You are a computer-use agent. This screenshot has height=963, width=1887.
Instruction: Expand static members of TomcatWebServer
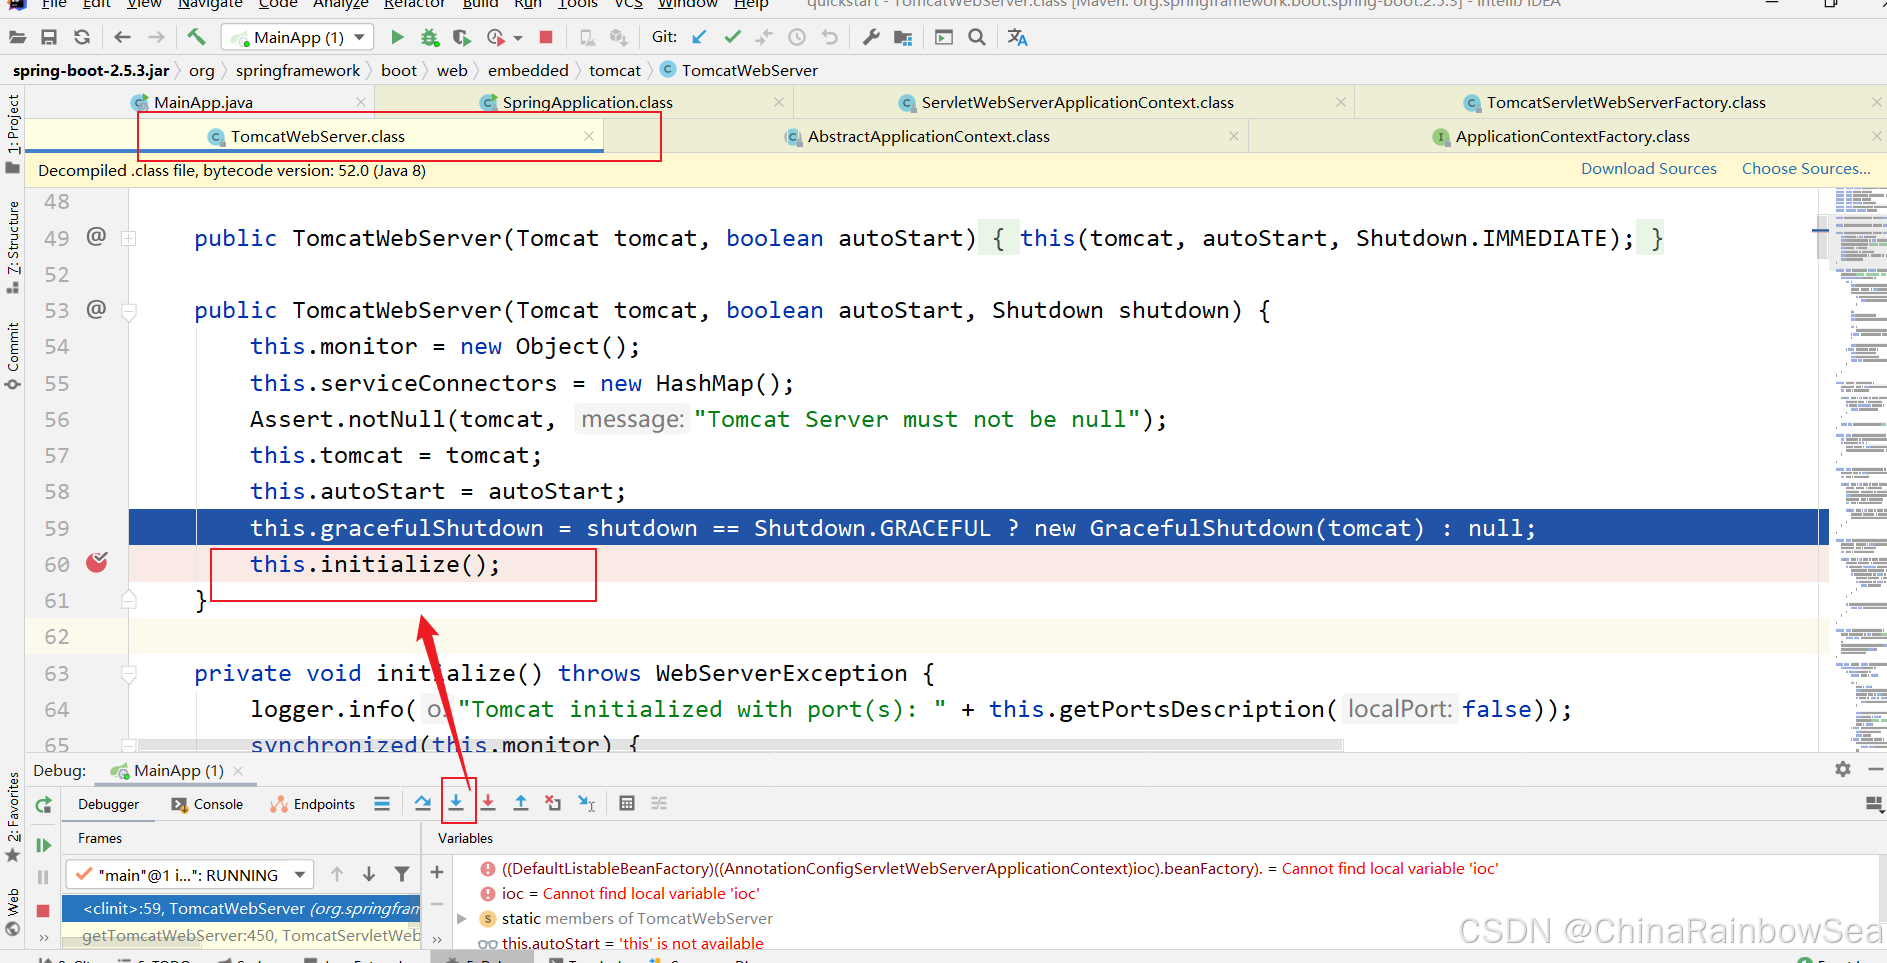(462, 918)
